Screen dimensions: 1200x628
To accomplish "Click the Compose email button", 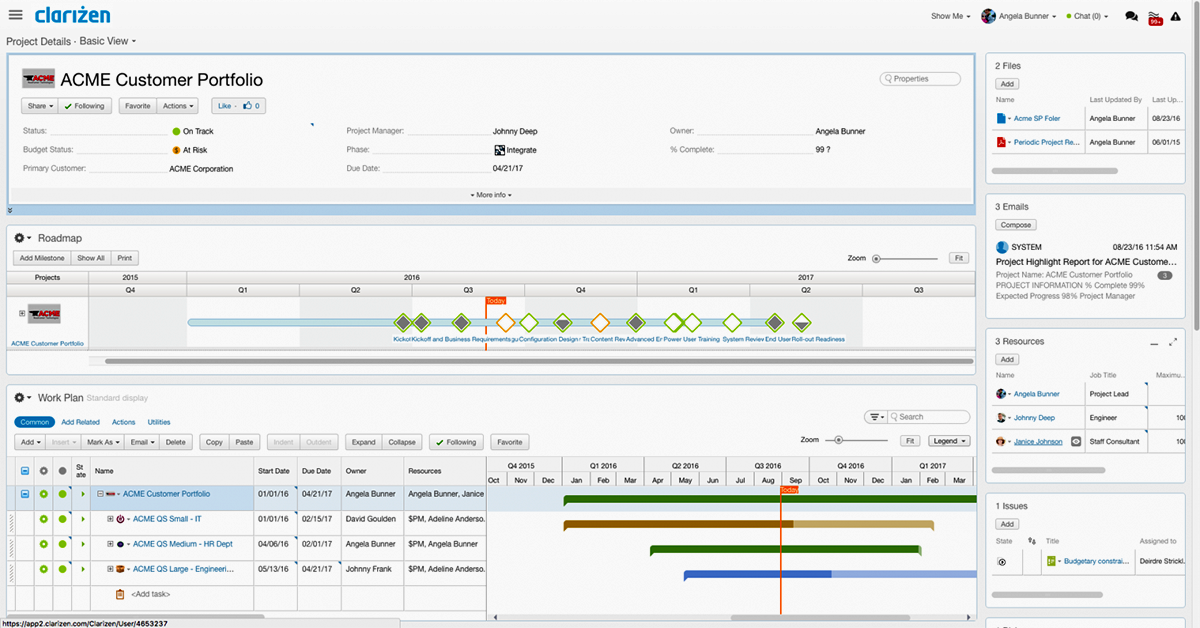I will [1016, 225].
